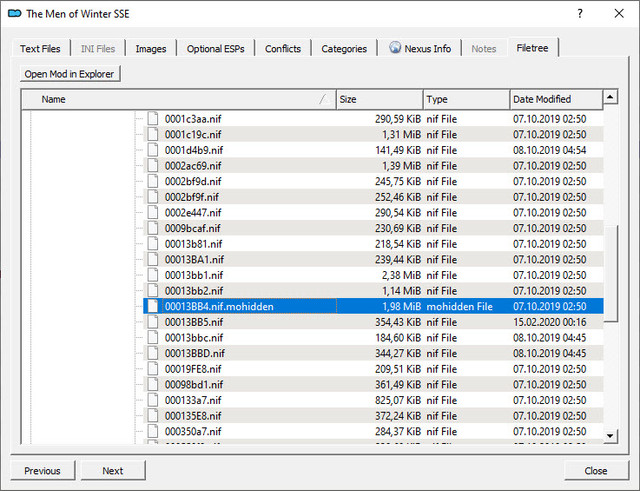Select file icon of 00013BBD.nif
The height and width of the screenshot is (491, 640).
tap(153, 353)
